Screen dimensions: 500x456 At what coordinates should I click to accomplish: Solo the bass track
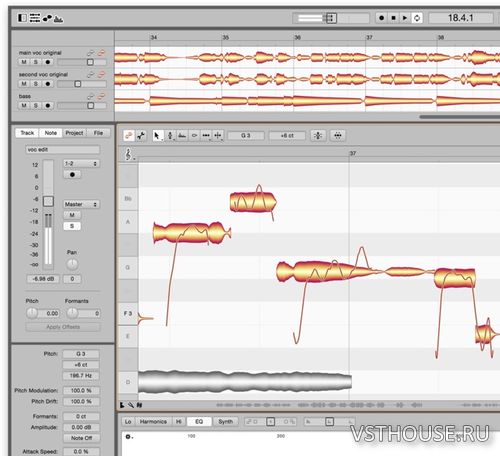[36, 105]
